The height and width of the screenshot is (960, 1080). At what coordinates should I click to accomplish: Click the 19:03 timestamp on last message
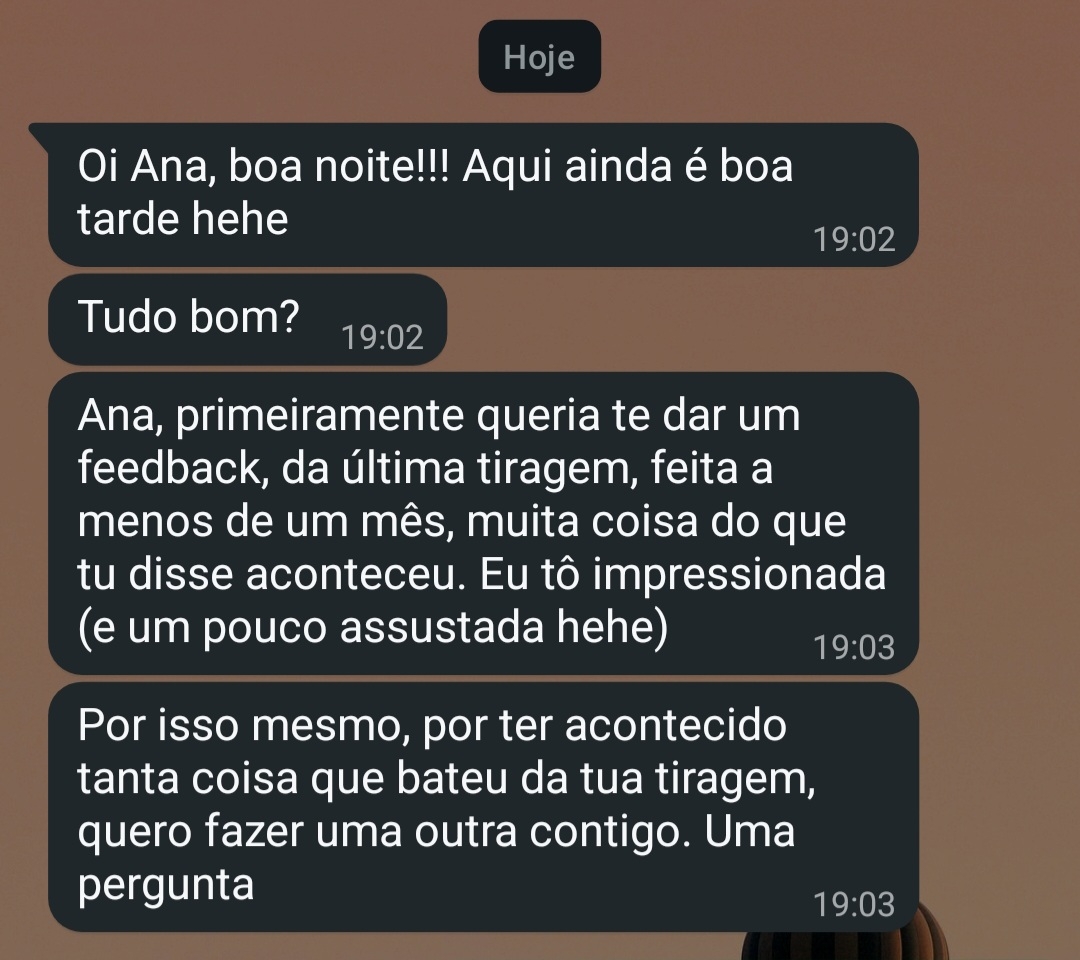[x=854, y=904]
